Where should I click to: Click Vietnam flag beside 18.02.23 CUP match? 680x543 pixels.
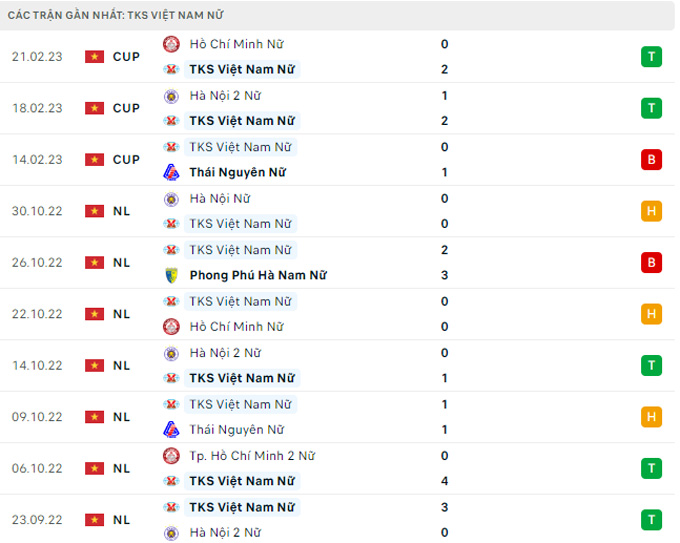tap(94, 108)
